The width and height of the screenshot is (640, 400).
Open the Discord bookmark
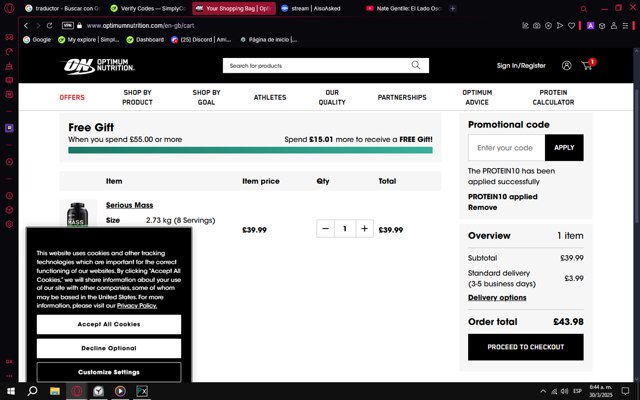pyautogui.click(x=201, y=40)
